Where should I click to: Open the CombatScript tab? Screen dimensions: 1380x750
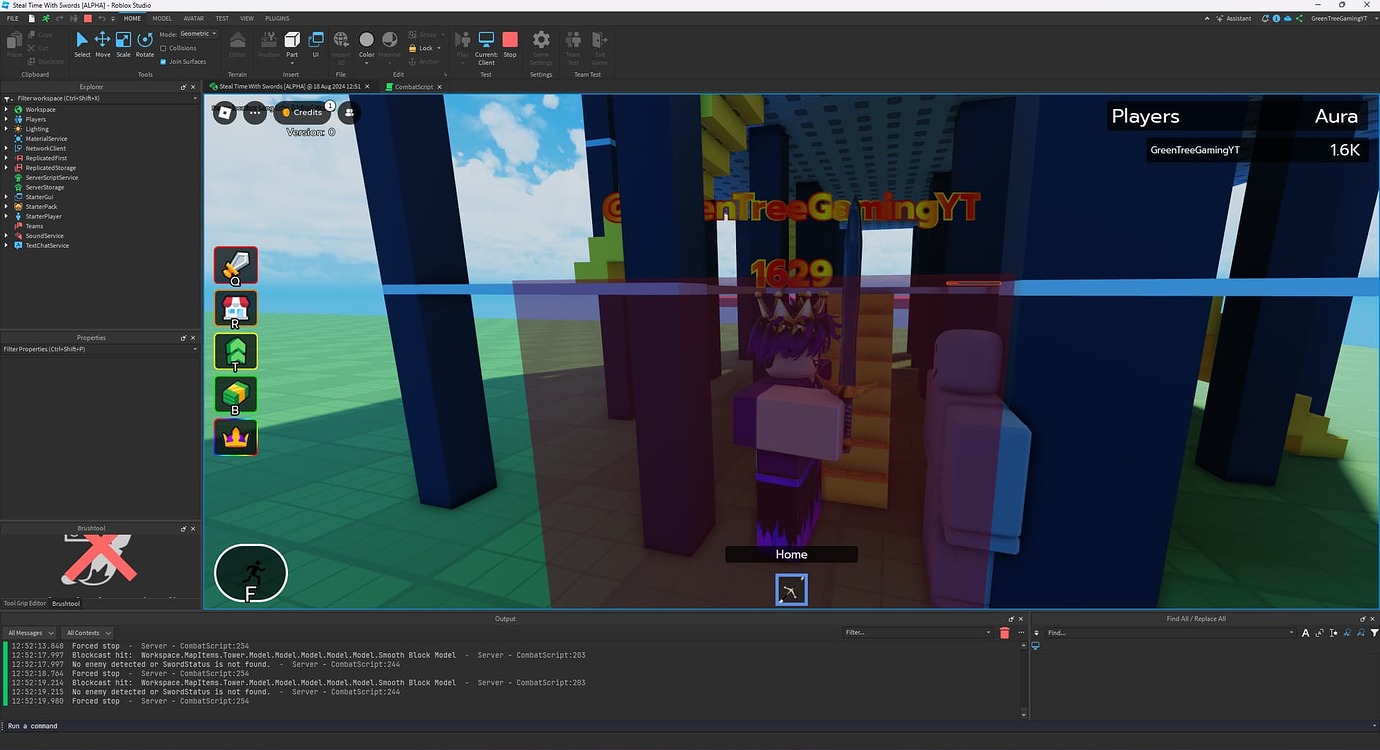(x=412, y=86)
